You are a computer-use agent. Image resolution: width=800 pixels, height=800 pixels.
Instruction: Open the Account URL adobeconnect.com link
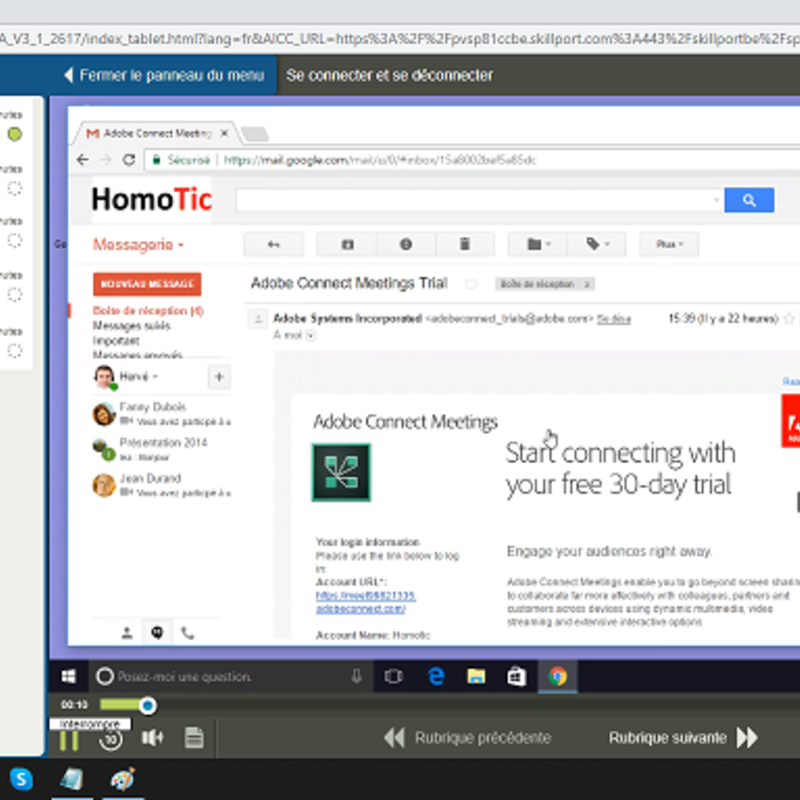(x=366, y=602)
